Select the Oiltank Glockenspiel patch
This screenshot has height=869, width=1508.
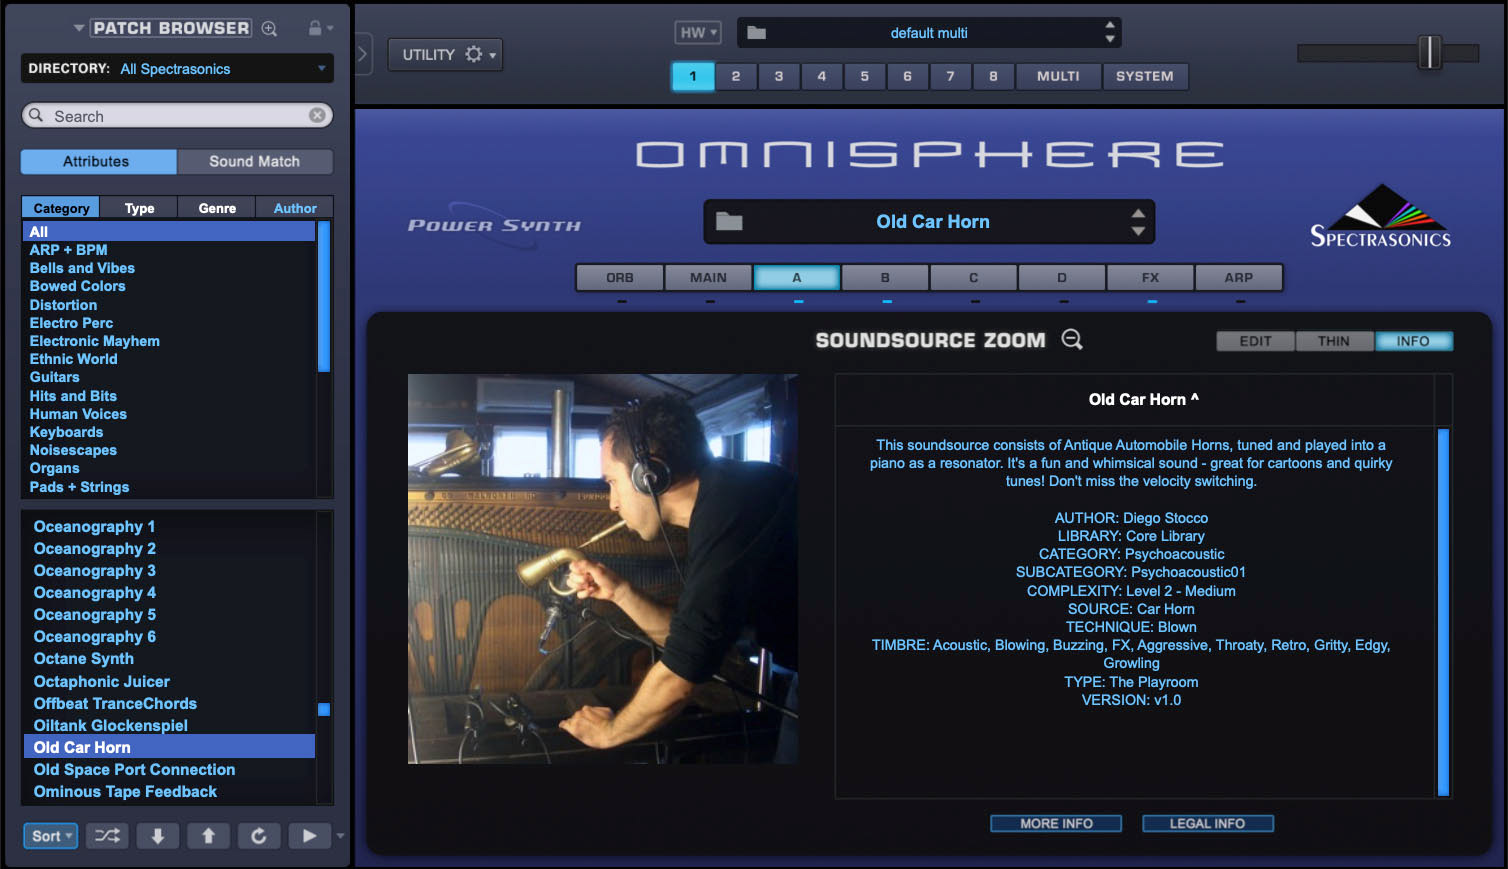[x=111, y=725]
